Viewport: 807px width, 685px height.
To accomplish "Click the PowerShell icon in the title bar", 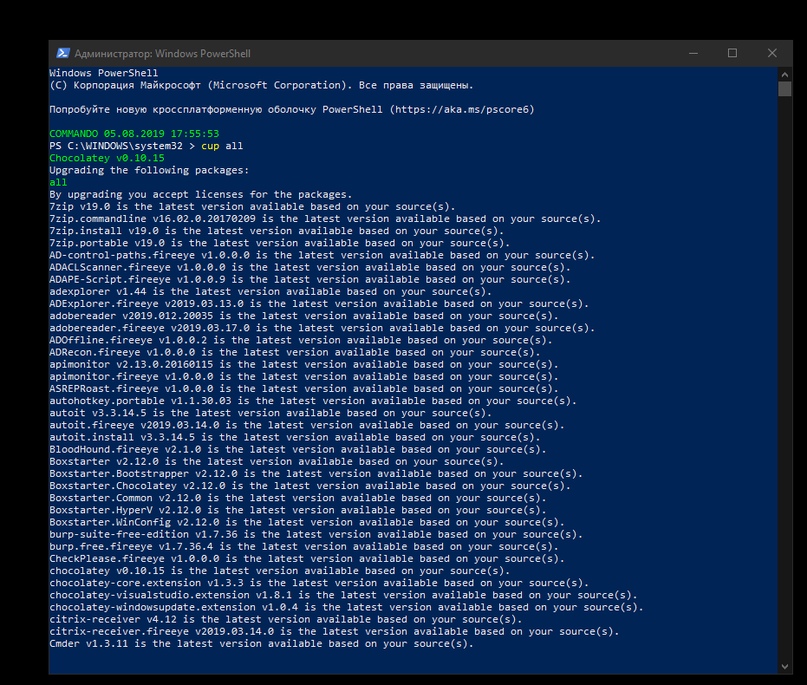I will click(62, 53).
